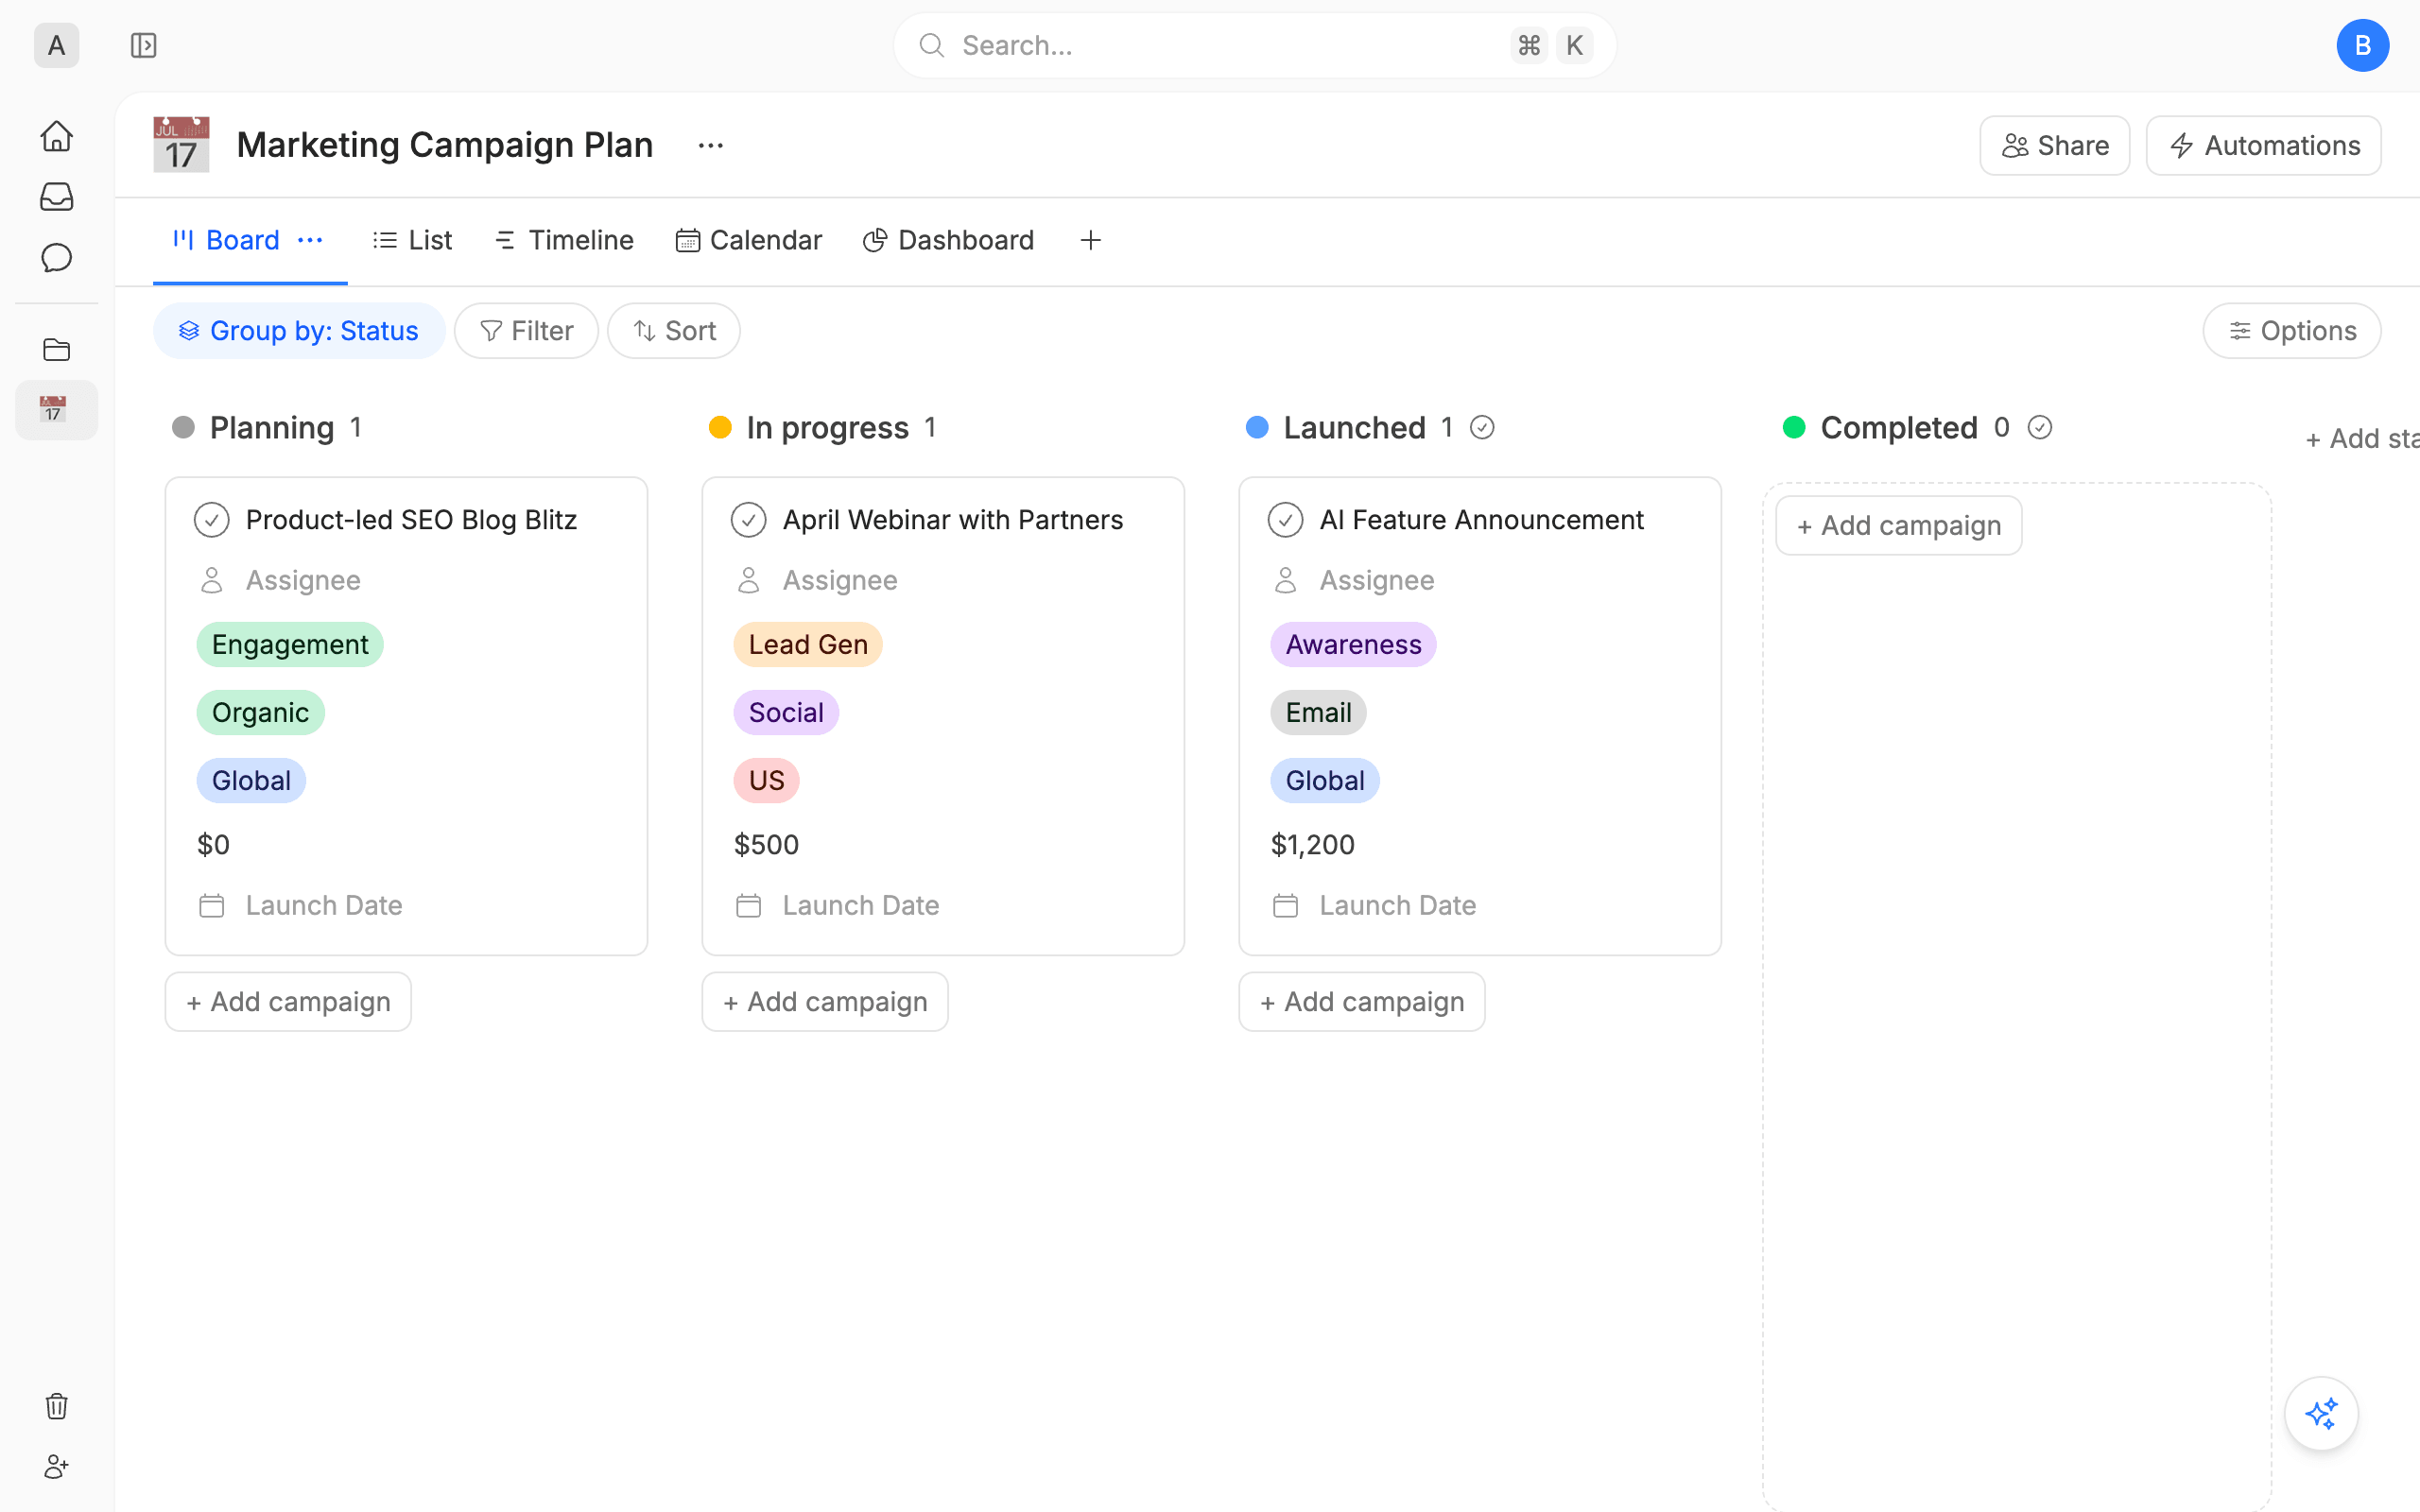Click Assignee person icon on SEO Blog Blitz card

[212, 580]
